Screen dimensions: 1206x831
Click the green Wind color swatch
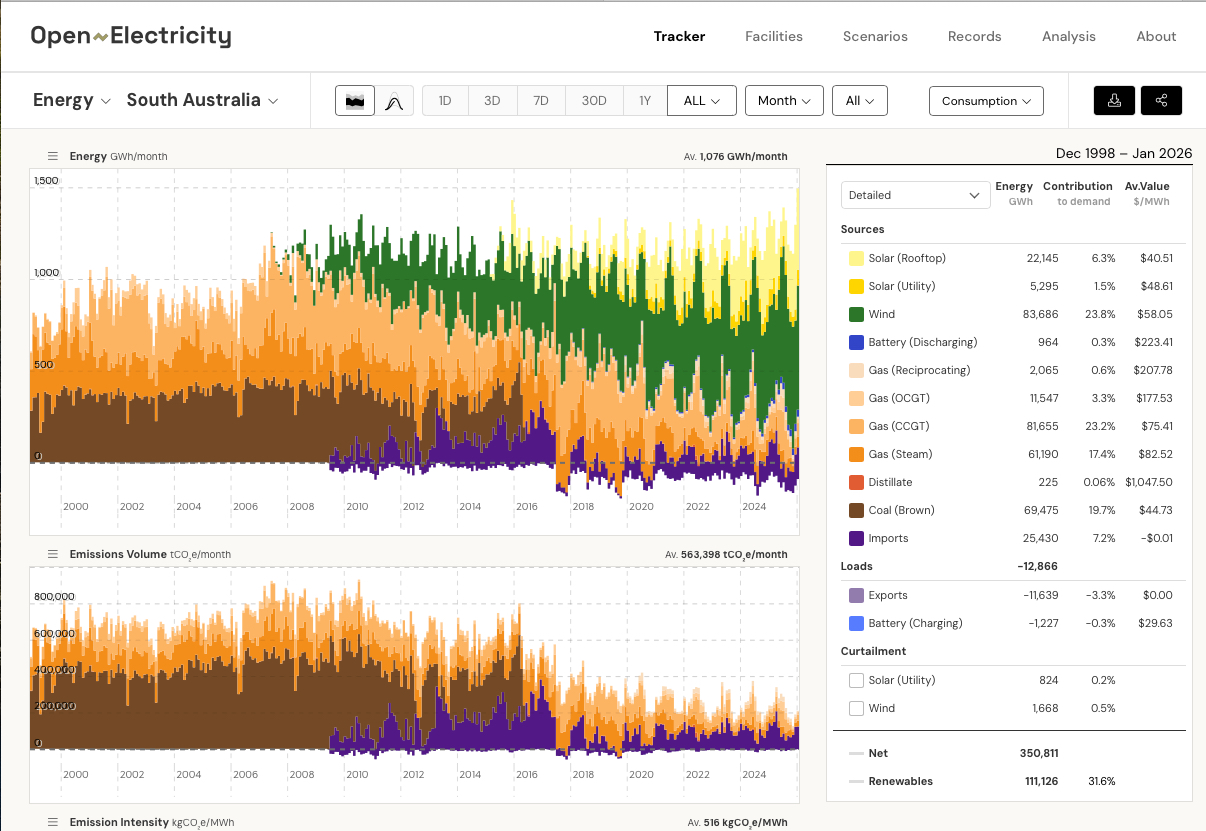(856, 314)
